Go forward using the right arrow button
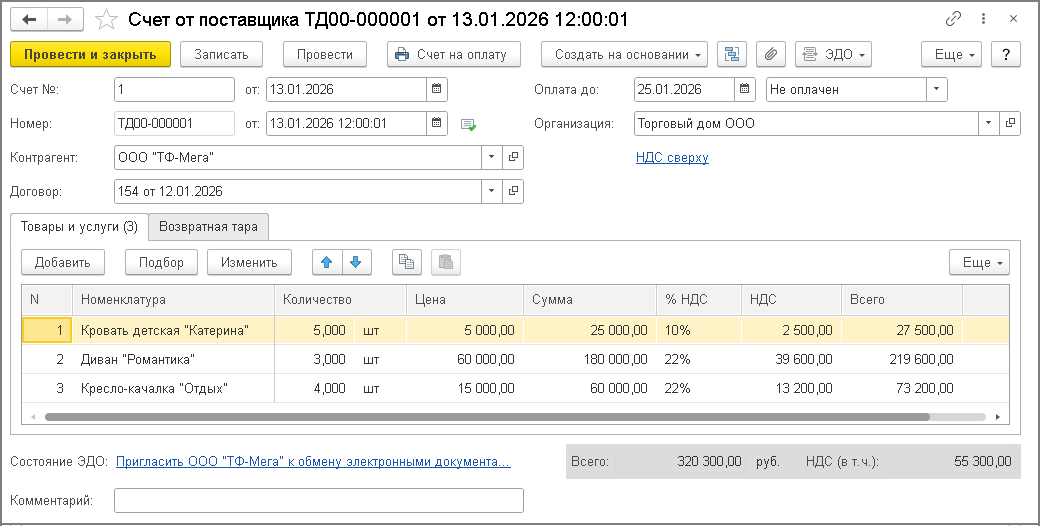Image resolution: width=1040 pixels, height=526 pixels. (x=64, y=20)
